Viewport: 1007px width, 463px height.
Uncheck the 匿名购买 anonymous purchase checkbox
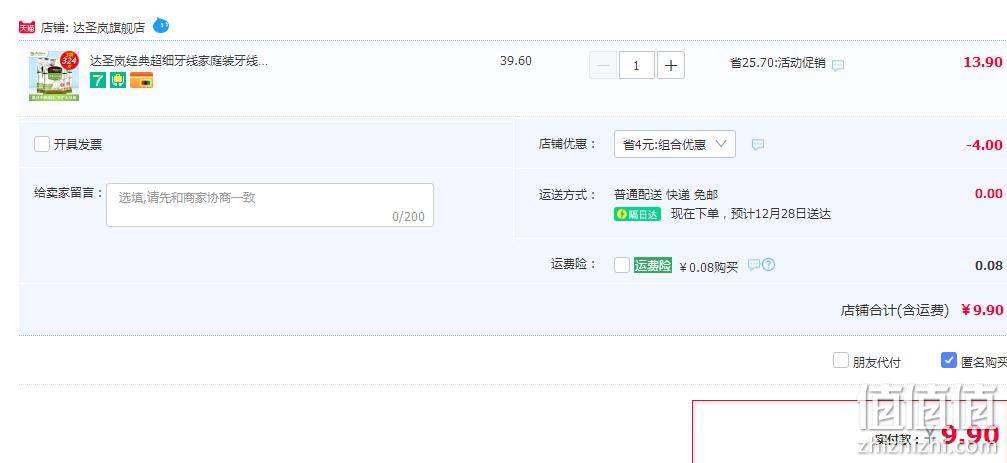949,360
